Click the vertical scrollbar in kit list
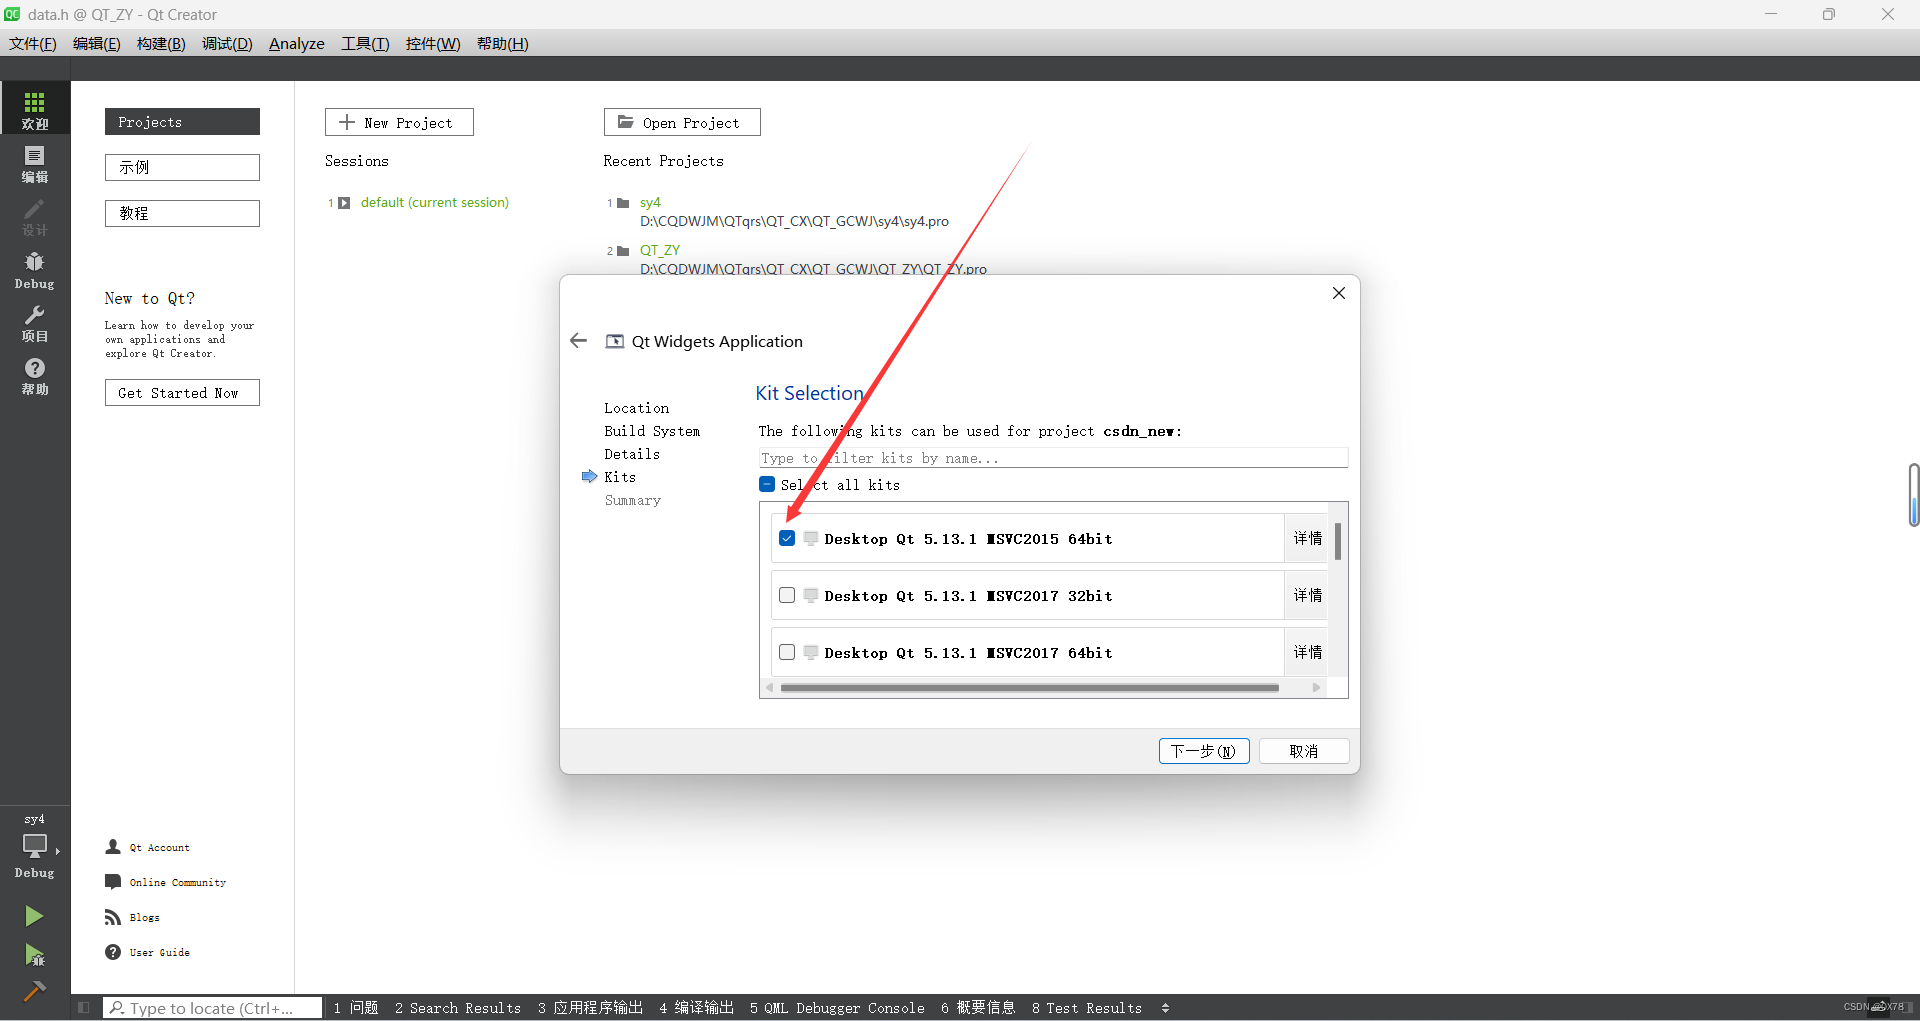Image resolution: width=1920 pixels, height=1021 pixels. pos(1338,541)
